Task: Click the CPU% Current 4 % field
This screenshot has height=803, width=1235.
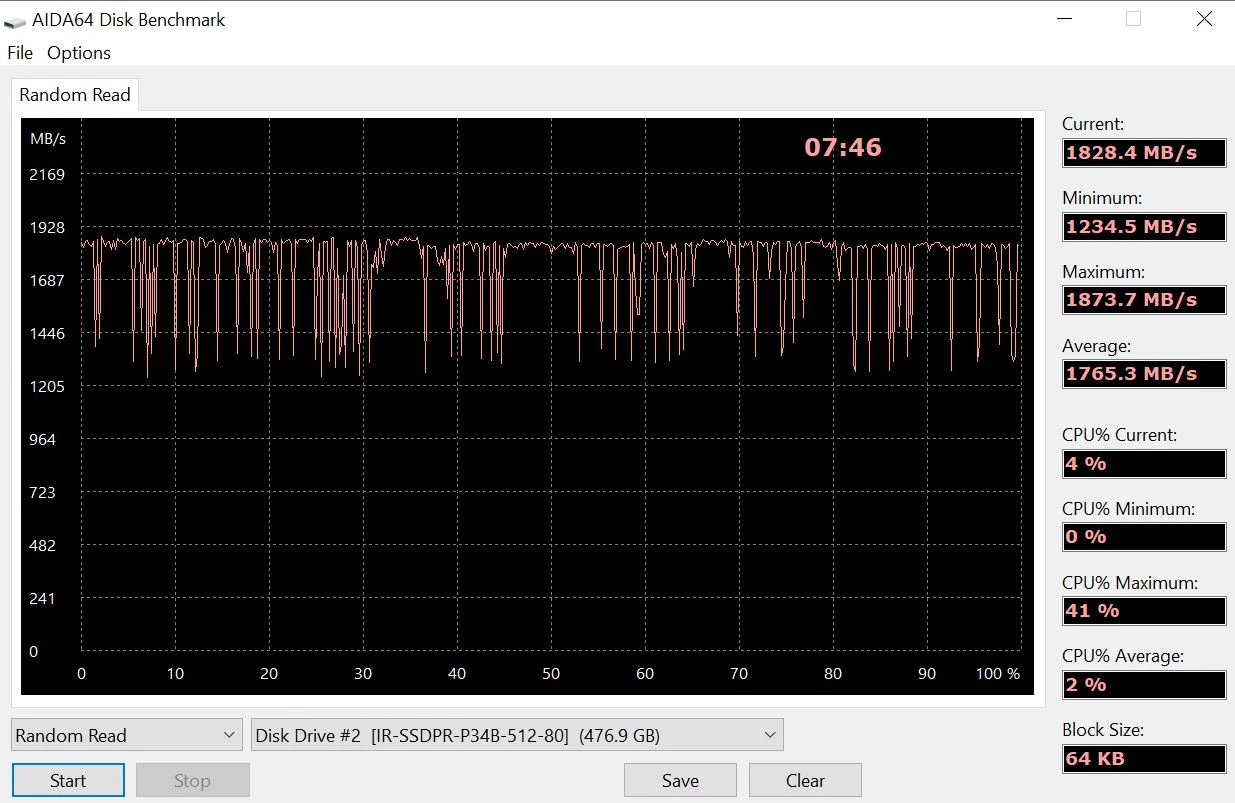Action: [1144, 464]
